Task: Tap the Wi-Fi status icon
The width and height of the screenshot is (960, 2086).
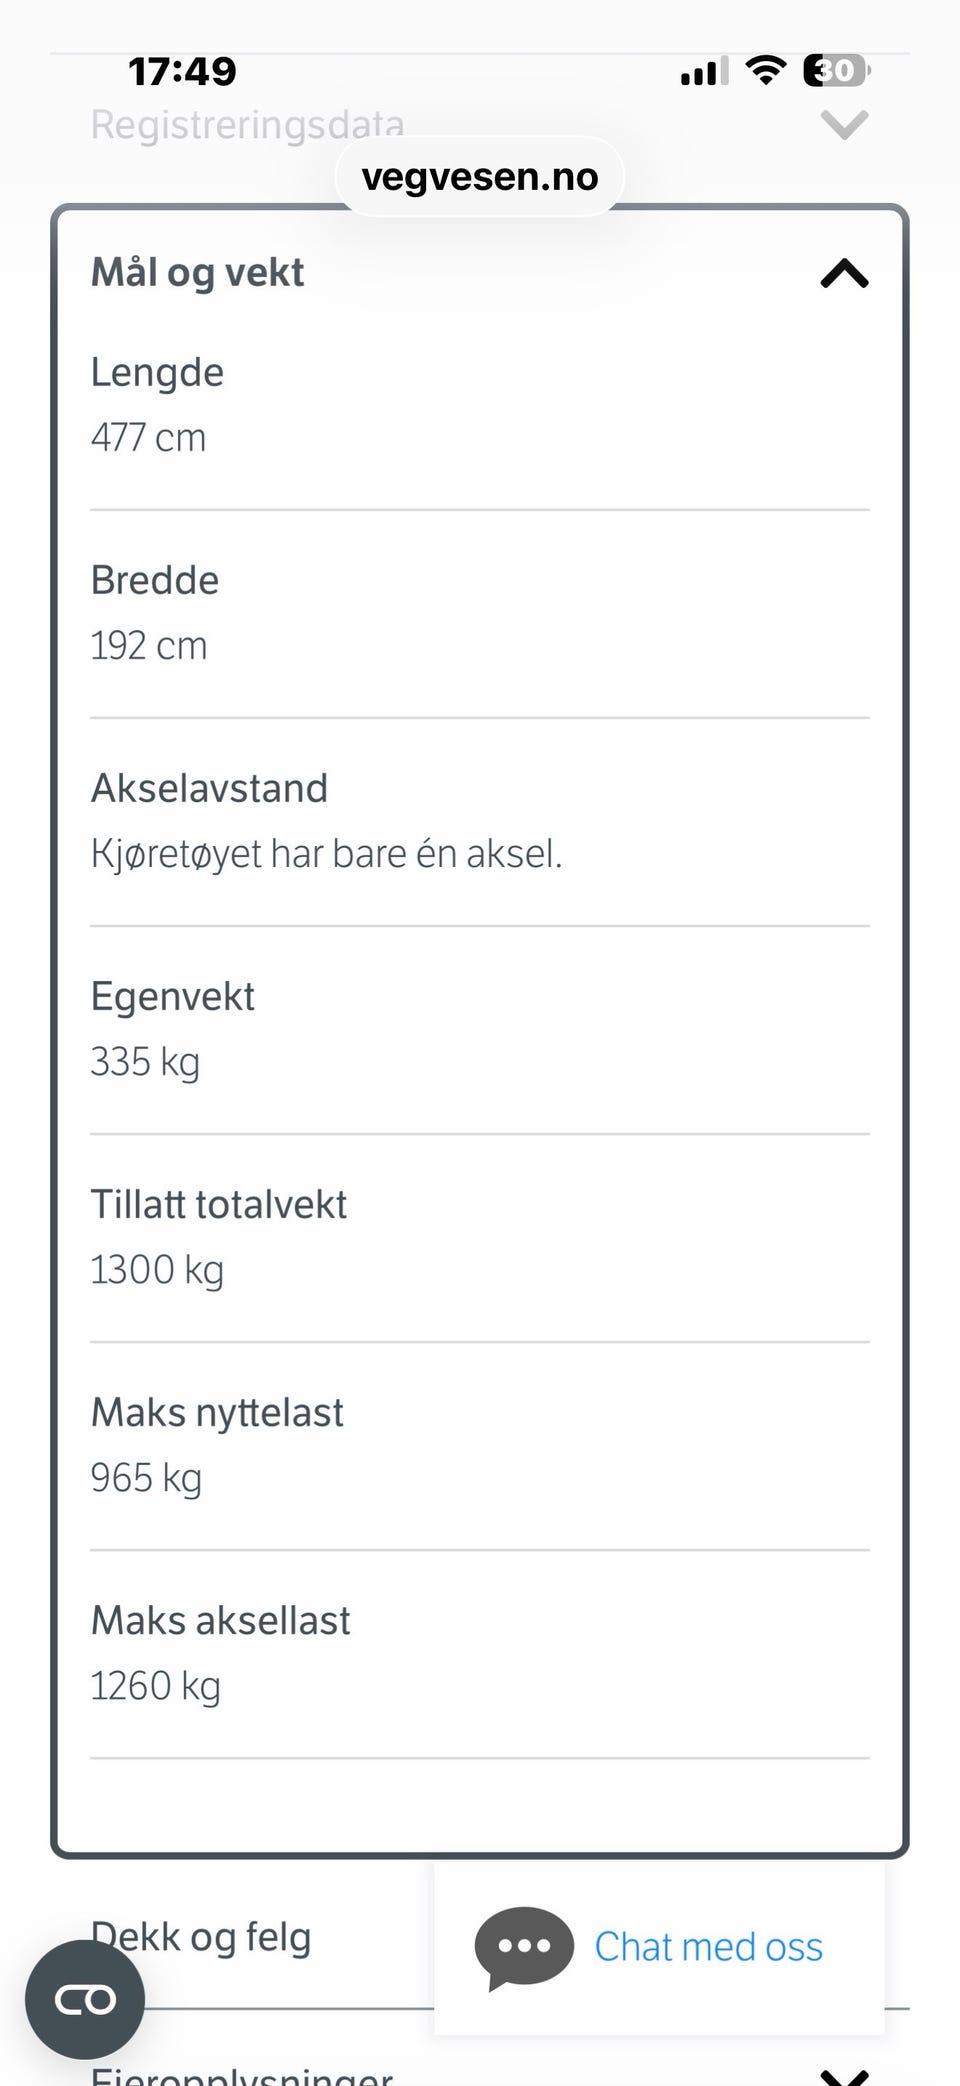Action: pyautogui.click(x=766, y=71)
